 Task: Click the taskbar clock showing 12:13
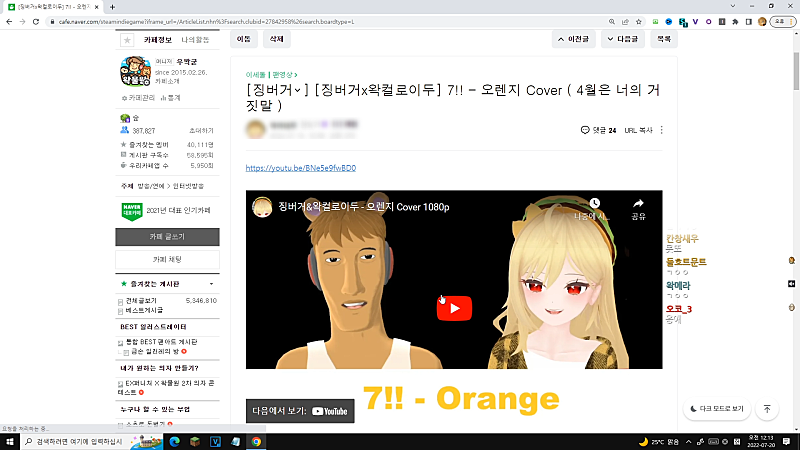[x=760, y=442]
